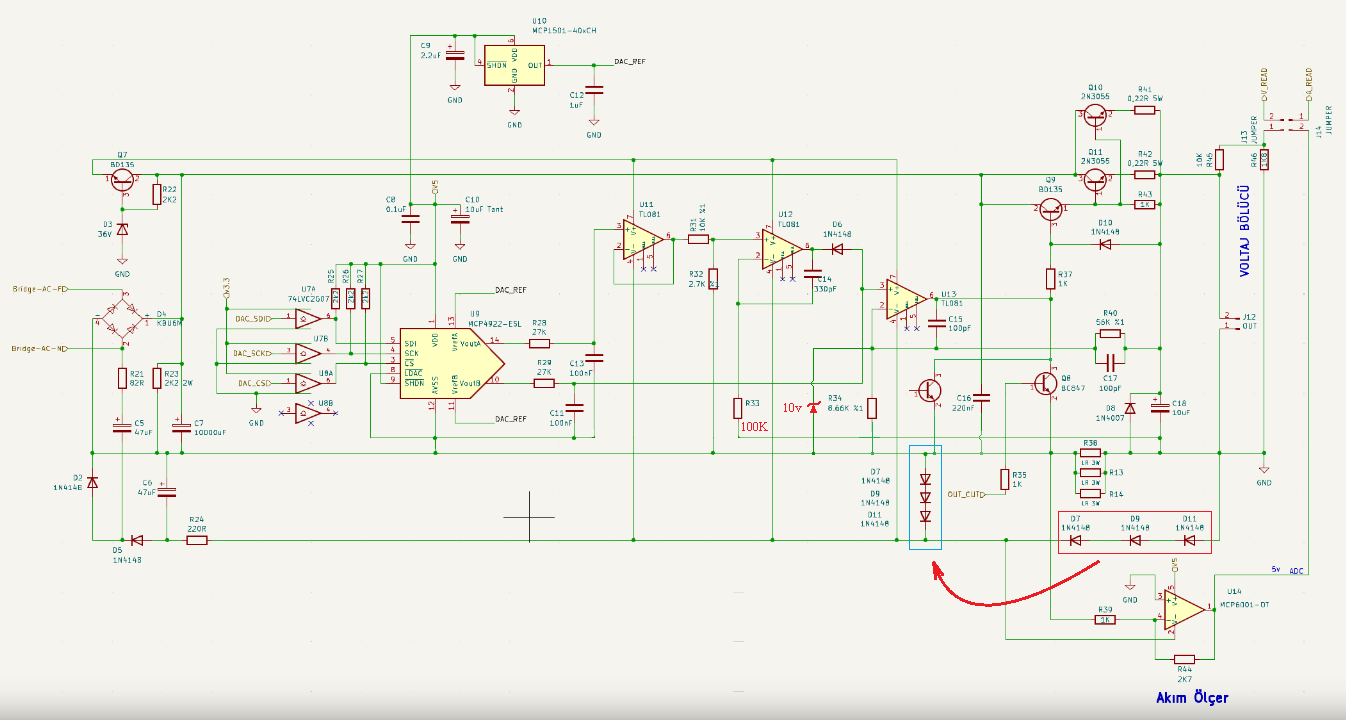Select the blue Akım Ölçer text label
This screenshot has height=720, width=1346.
(x=1192, y=698)
